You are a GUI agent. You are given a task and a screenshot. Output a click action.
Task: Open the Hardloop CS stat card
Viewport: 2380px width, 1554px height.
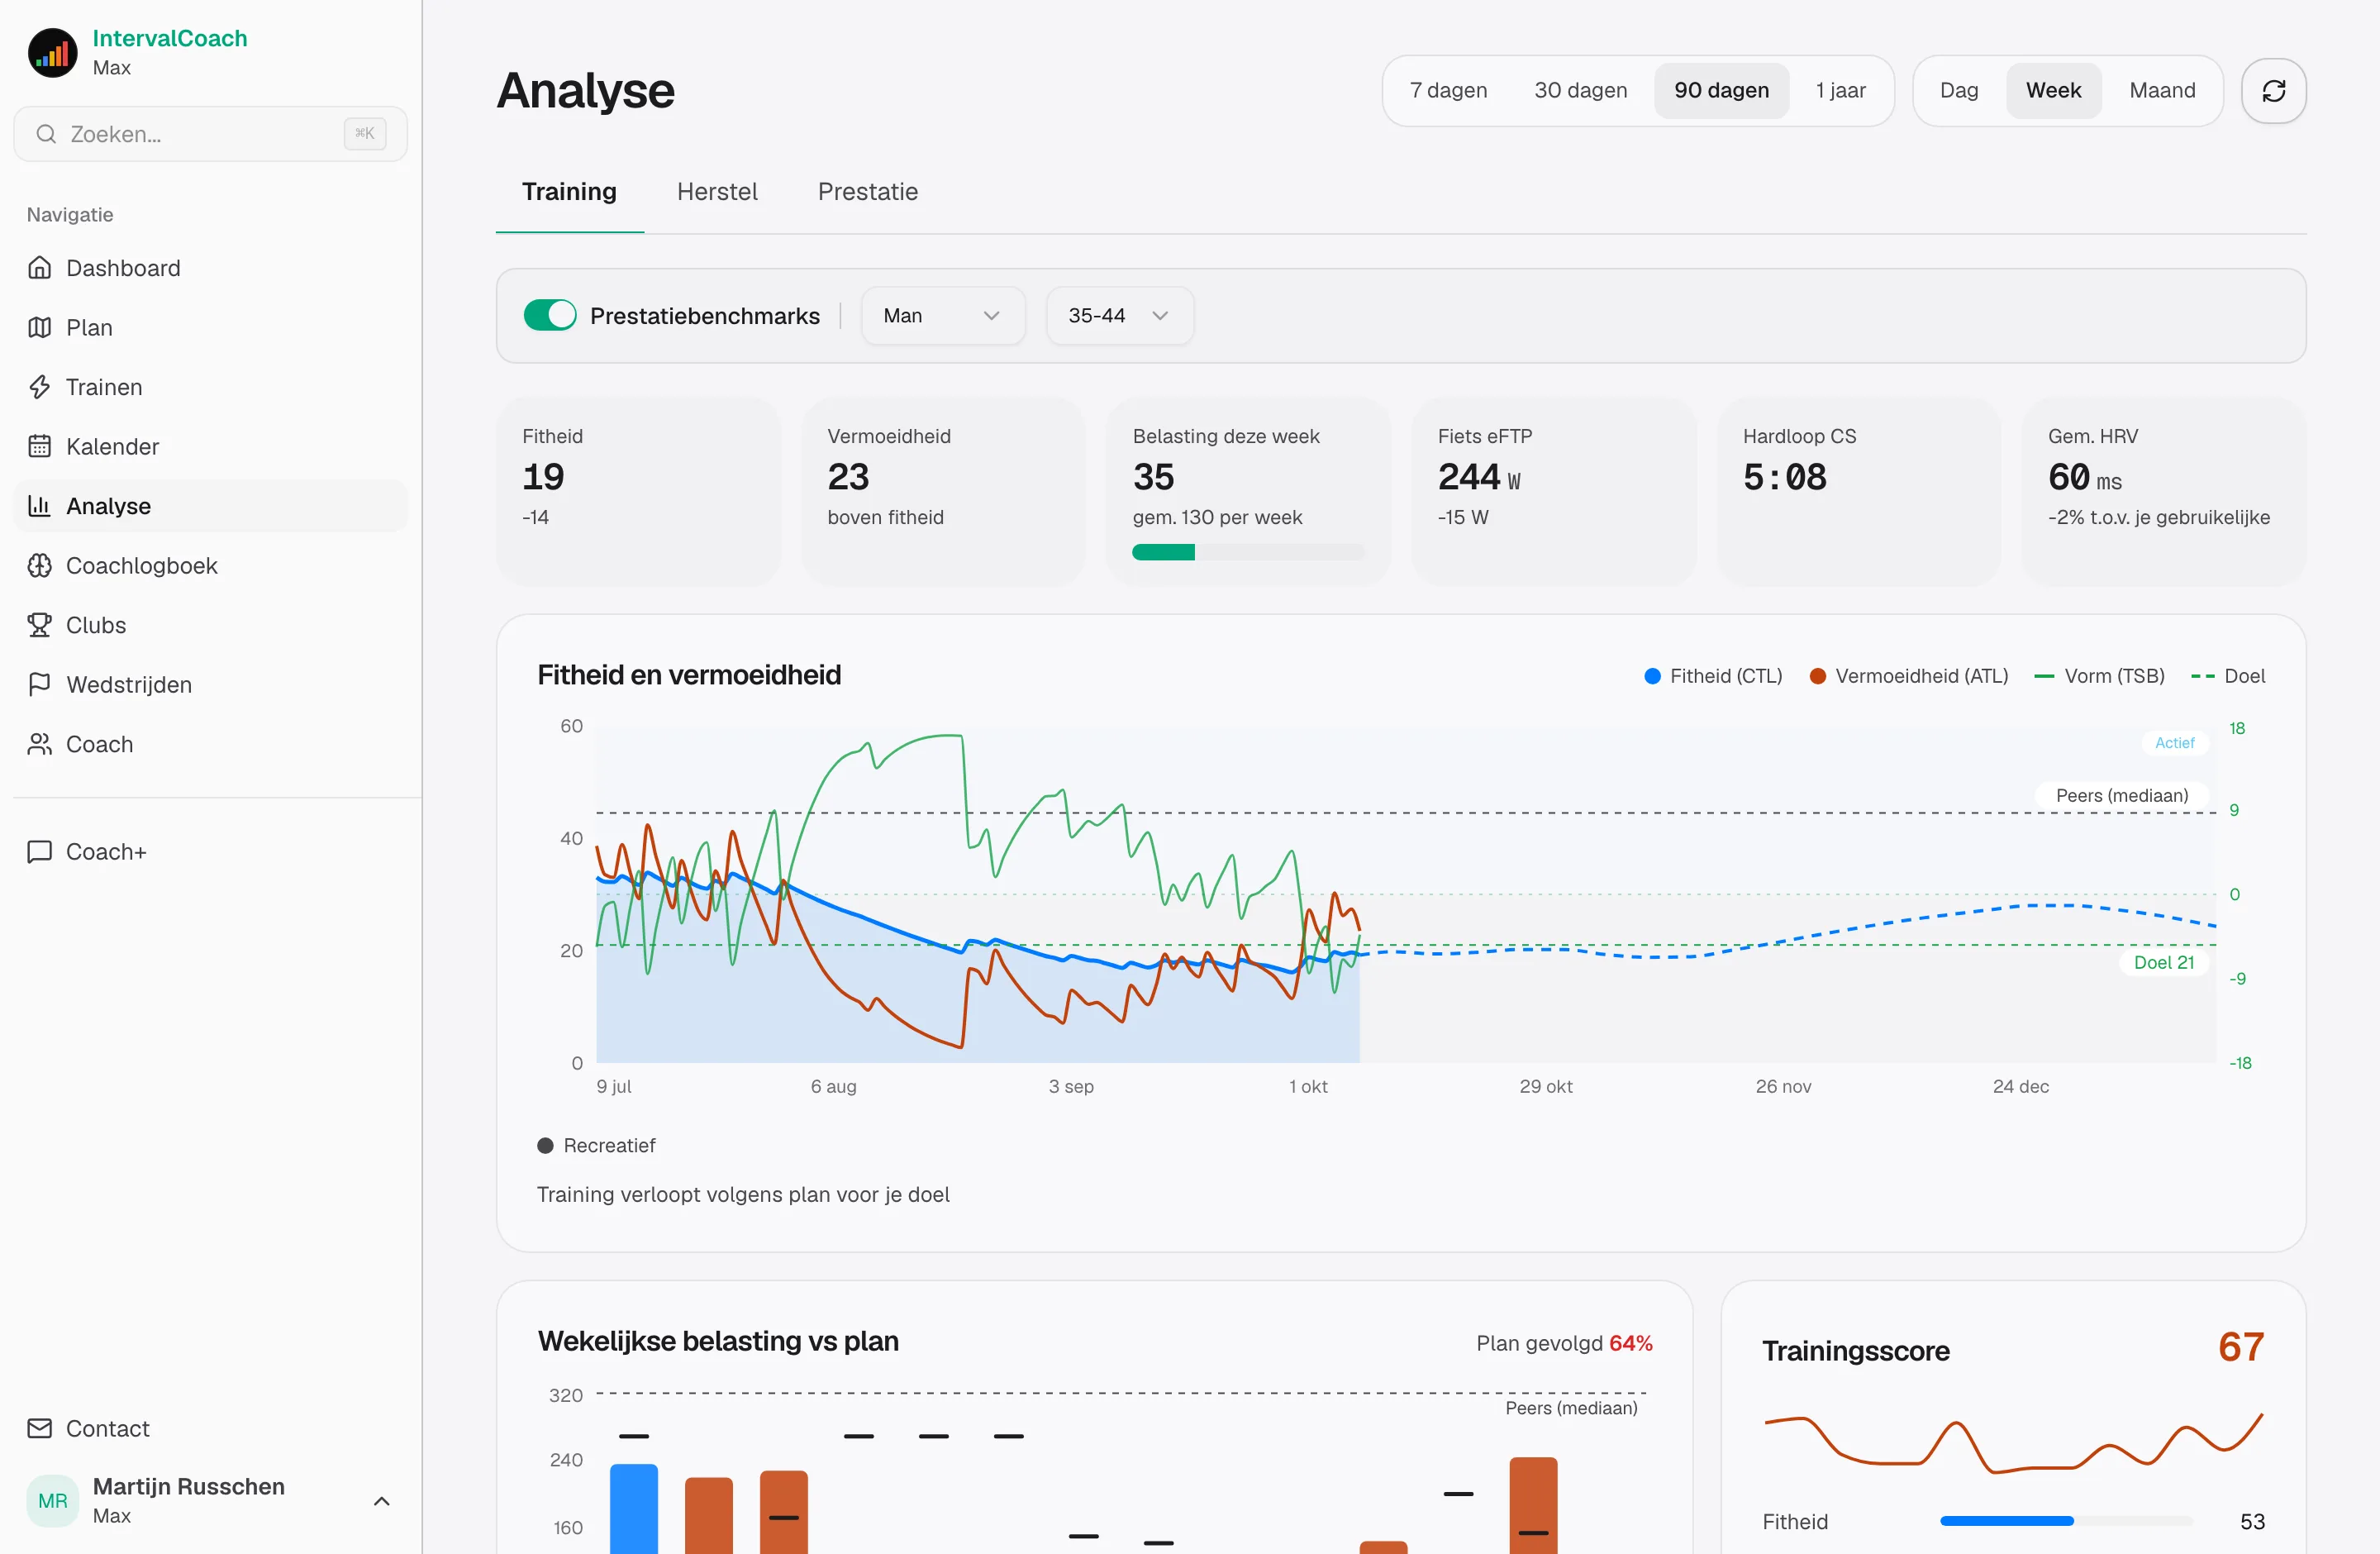point(1858,490)
